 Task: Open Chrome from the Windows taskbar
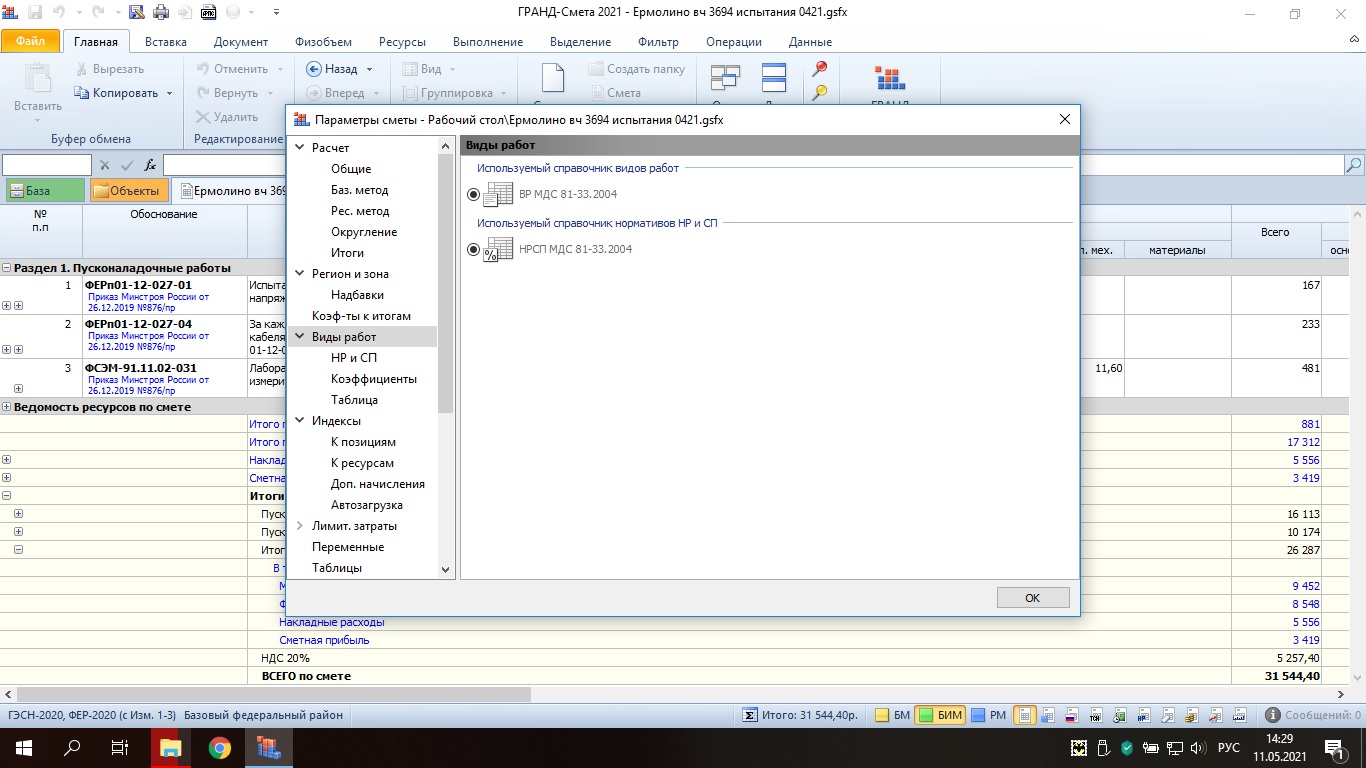pos(220,748)
